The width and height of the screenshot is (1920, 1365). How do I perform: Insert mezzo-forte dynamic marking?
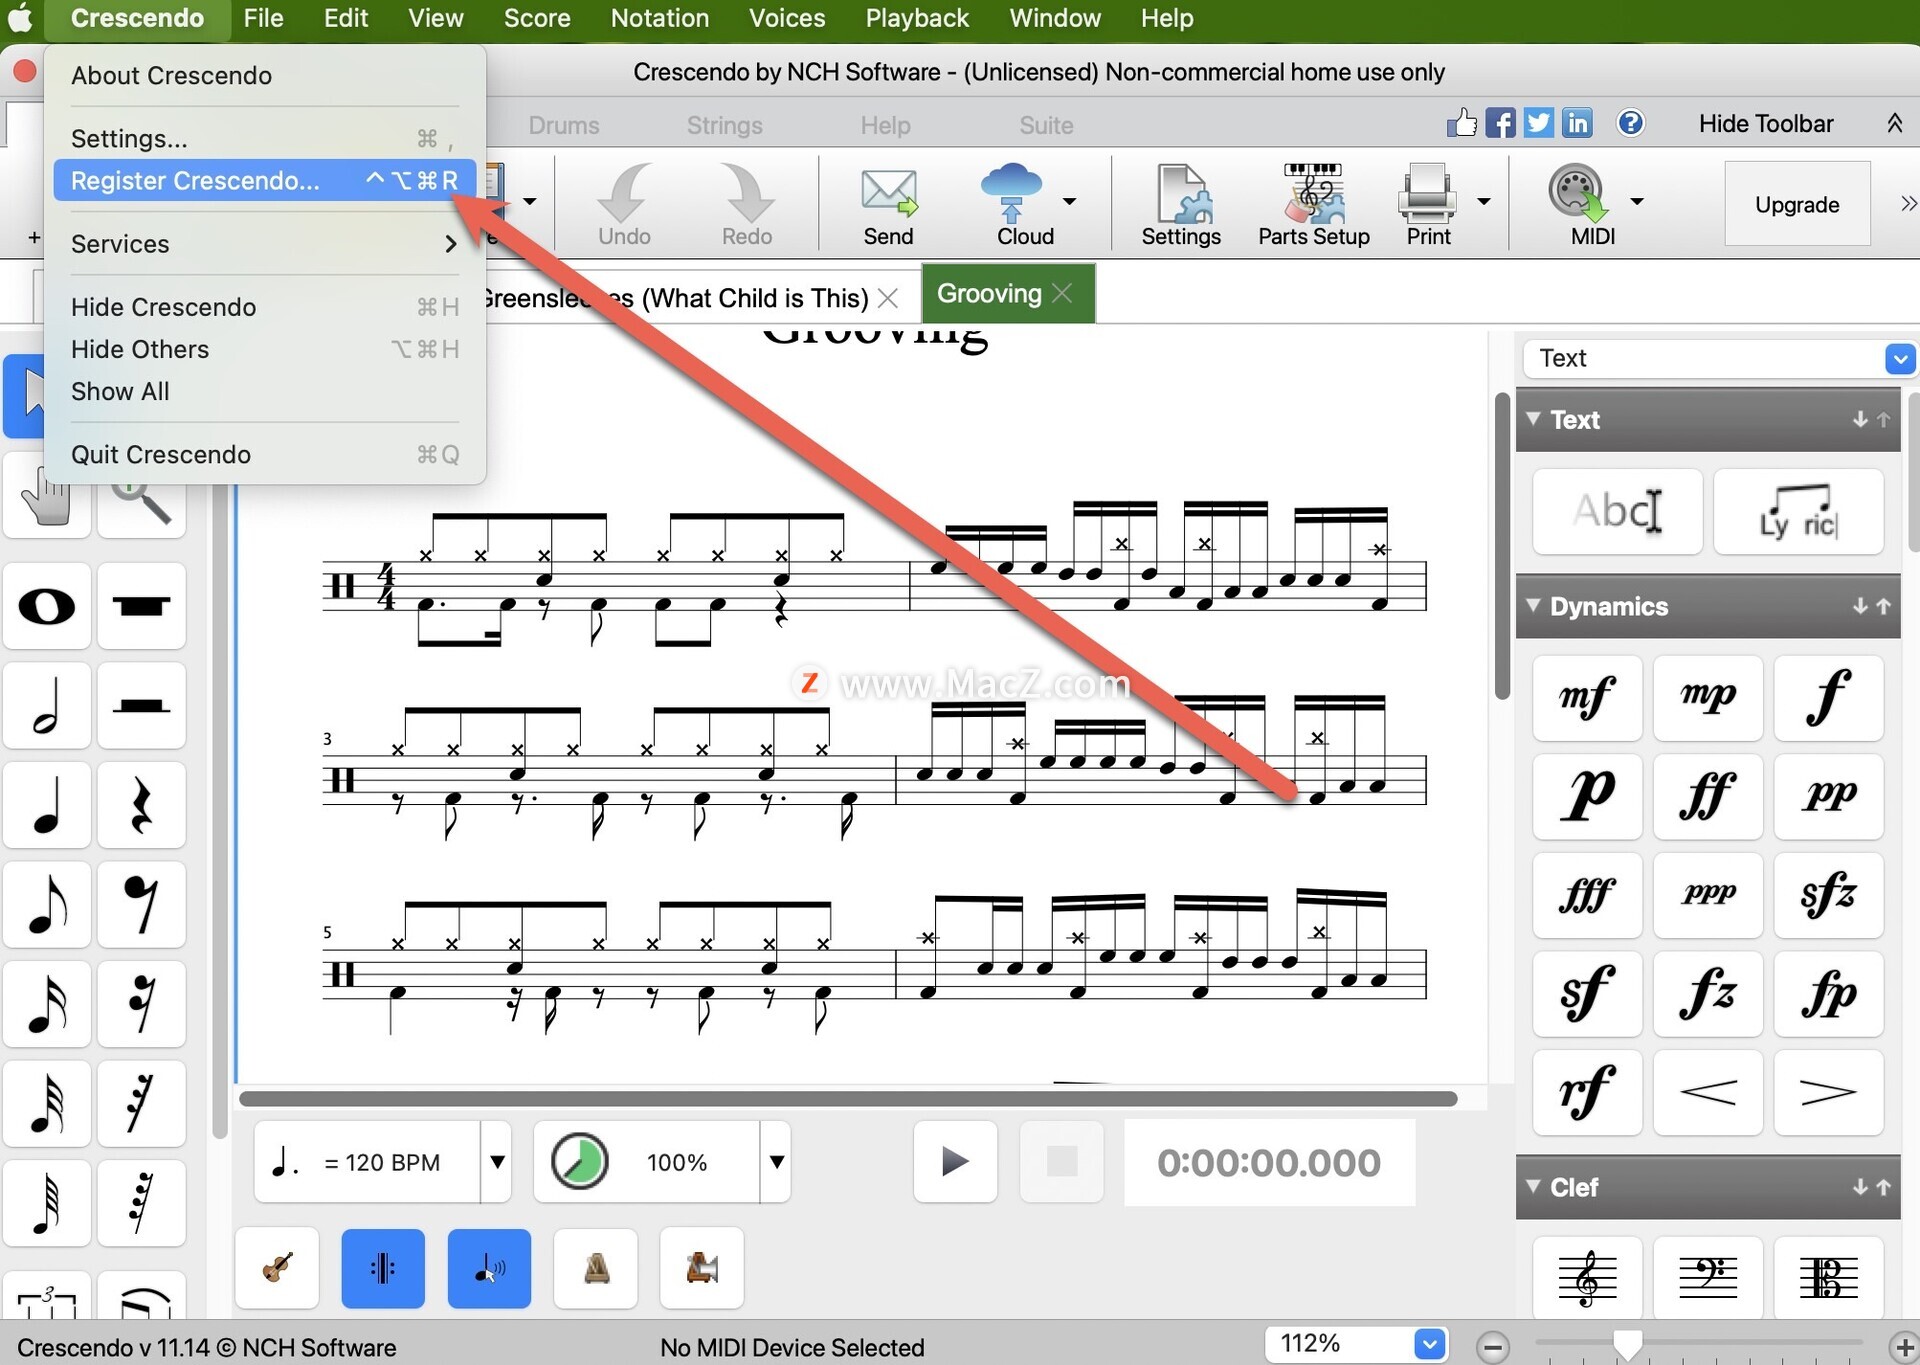coord(1587,698)
